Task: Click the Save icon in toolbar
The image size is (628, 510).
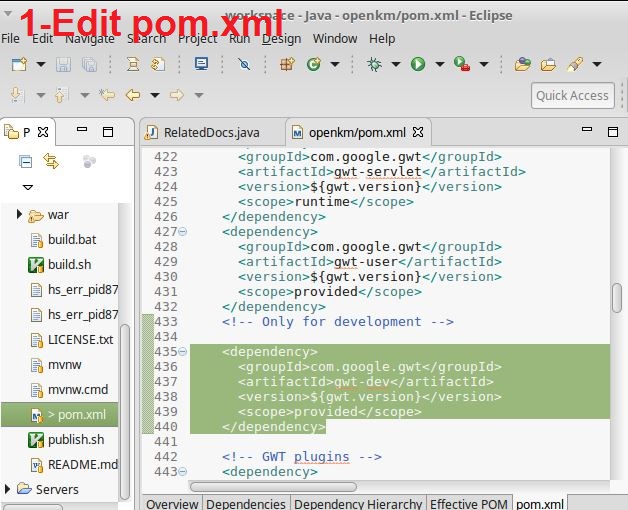Action: pos(64,64)
